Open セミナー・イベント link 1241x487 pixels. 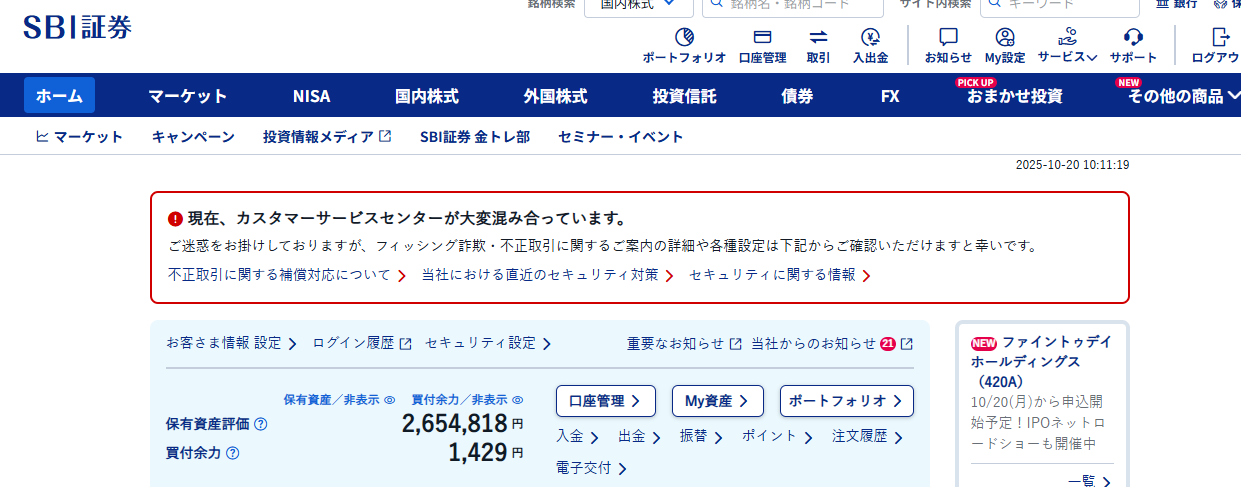pyautogui.click(x=621, y=137)
